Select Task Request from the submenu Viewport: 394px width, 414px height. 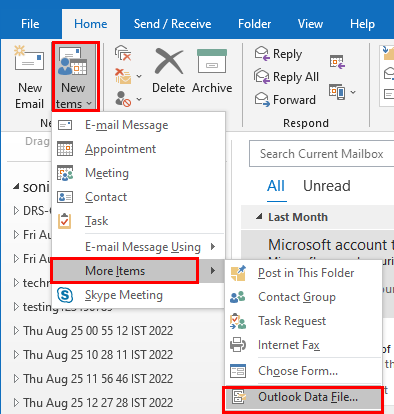point(303,321)
